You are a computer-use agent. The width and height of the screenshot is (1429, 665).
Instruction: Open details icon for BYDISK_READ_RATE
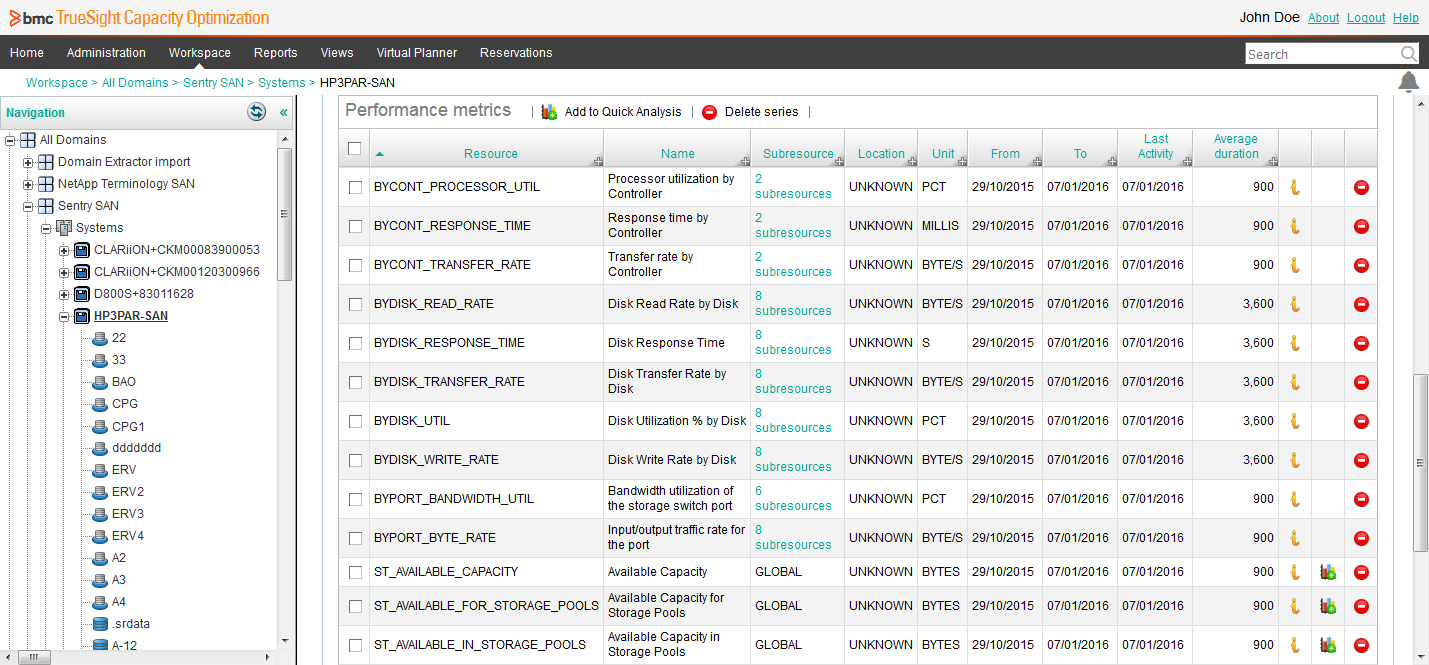click(1294, 304)
